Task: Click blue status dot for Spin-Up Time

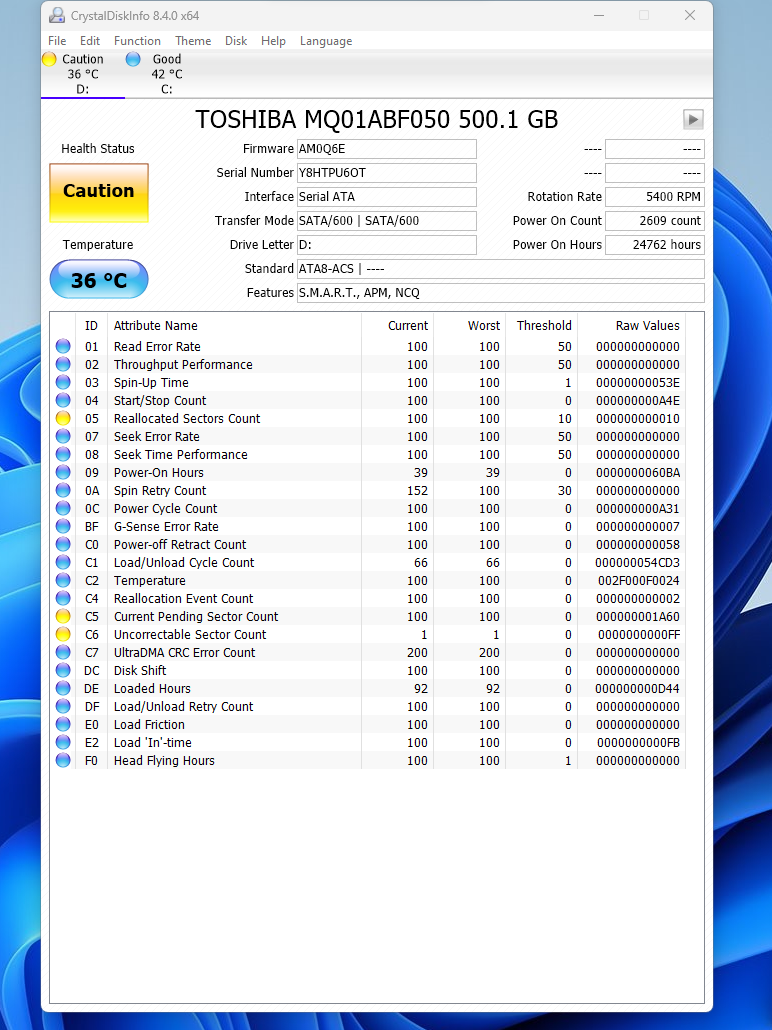Action: pos(63,382)
